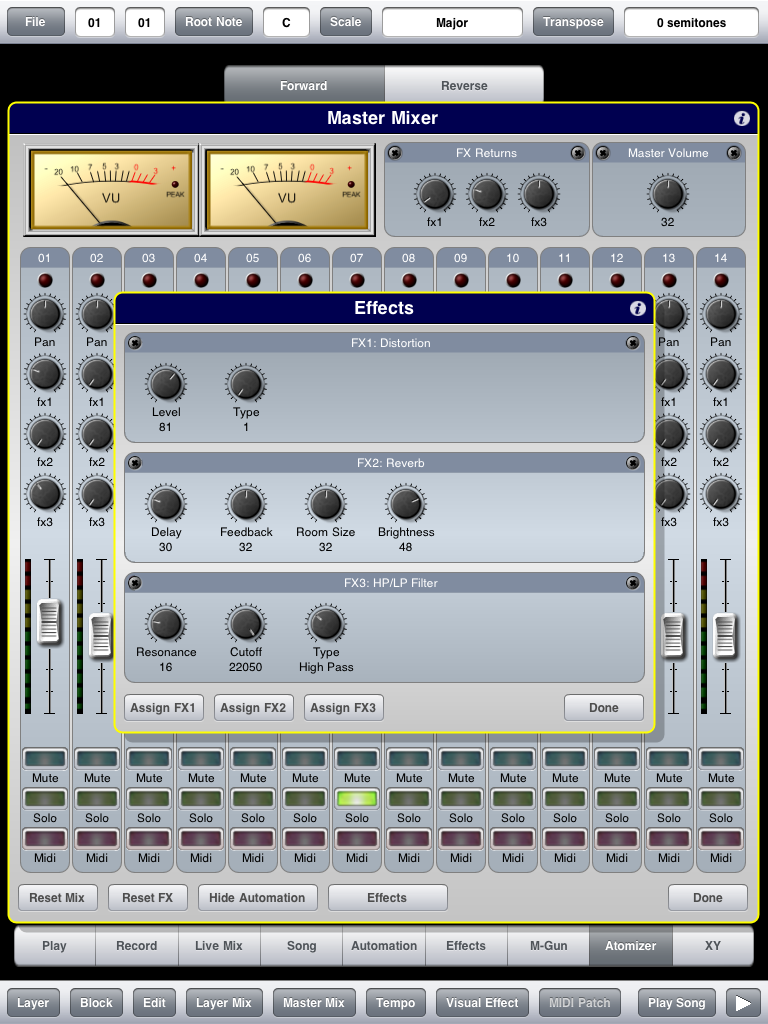
Task: Toggle Solo on channel 07
Action: pyautogui.click(x=357, y=799)
